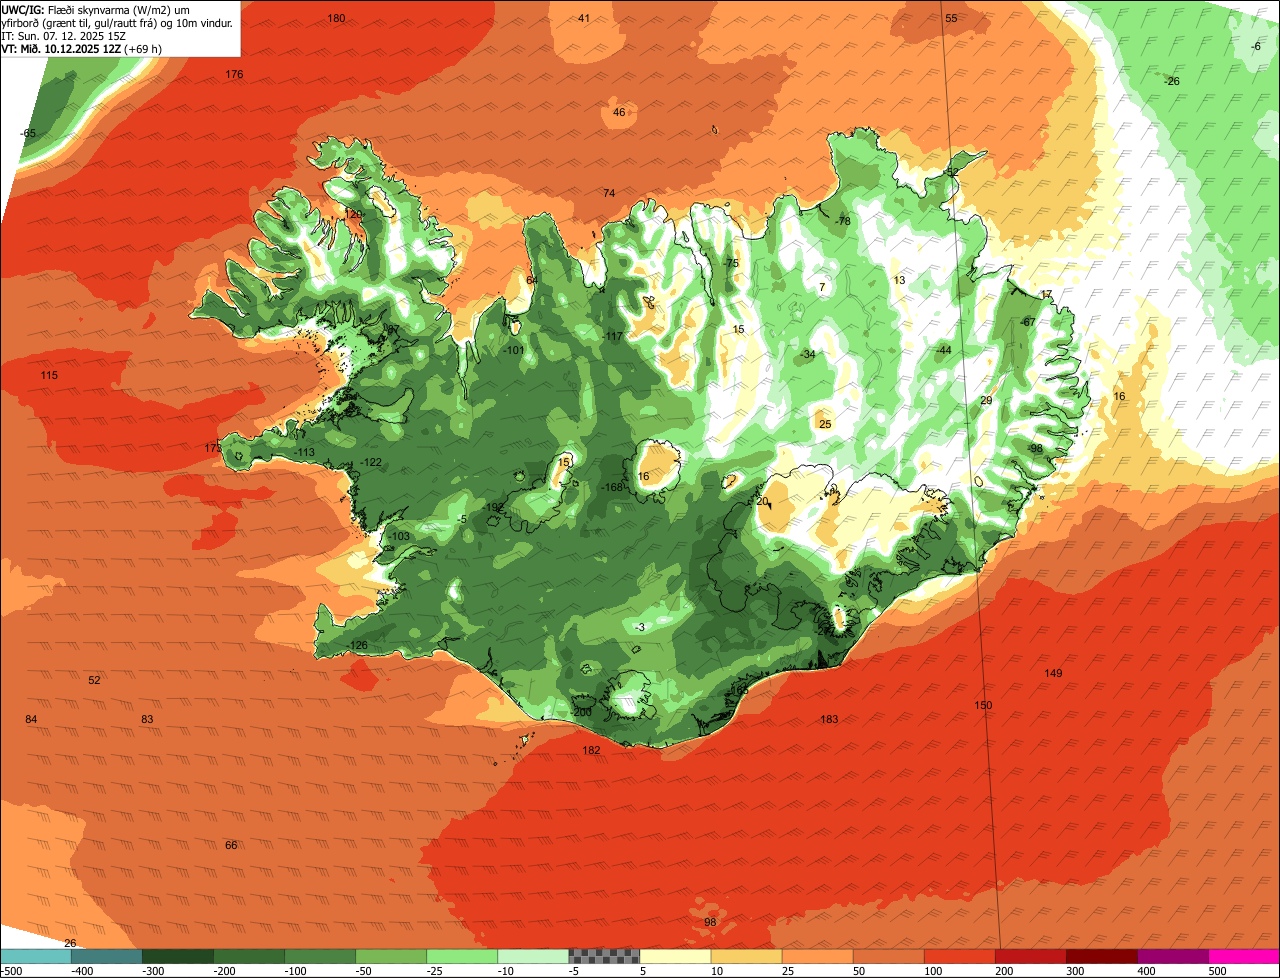Select the -400 to -300 legend color block
This screenshot has width=1280, height=978.
coord(106,956)
